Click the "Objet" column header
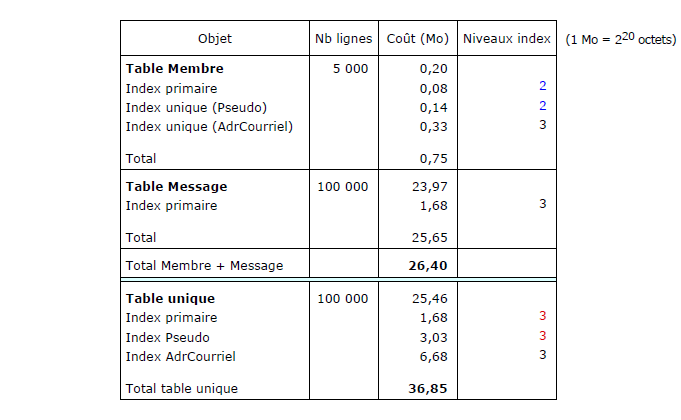Screen dimensions: 681x420 coord(214,39)
